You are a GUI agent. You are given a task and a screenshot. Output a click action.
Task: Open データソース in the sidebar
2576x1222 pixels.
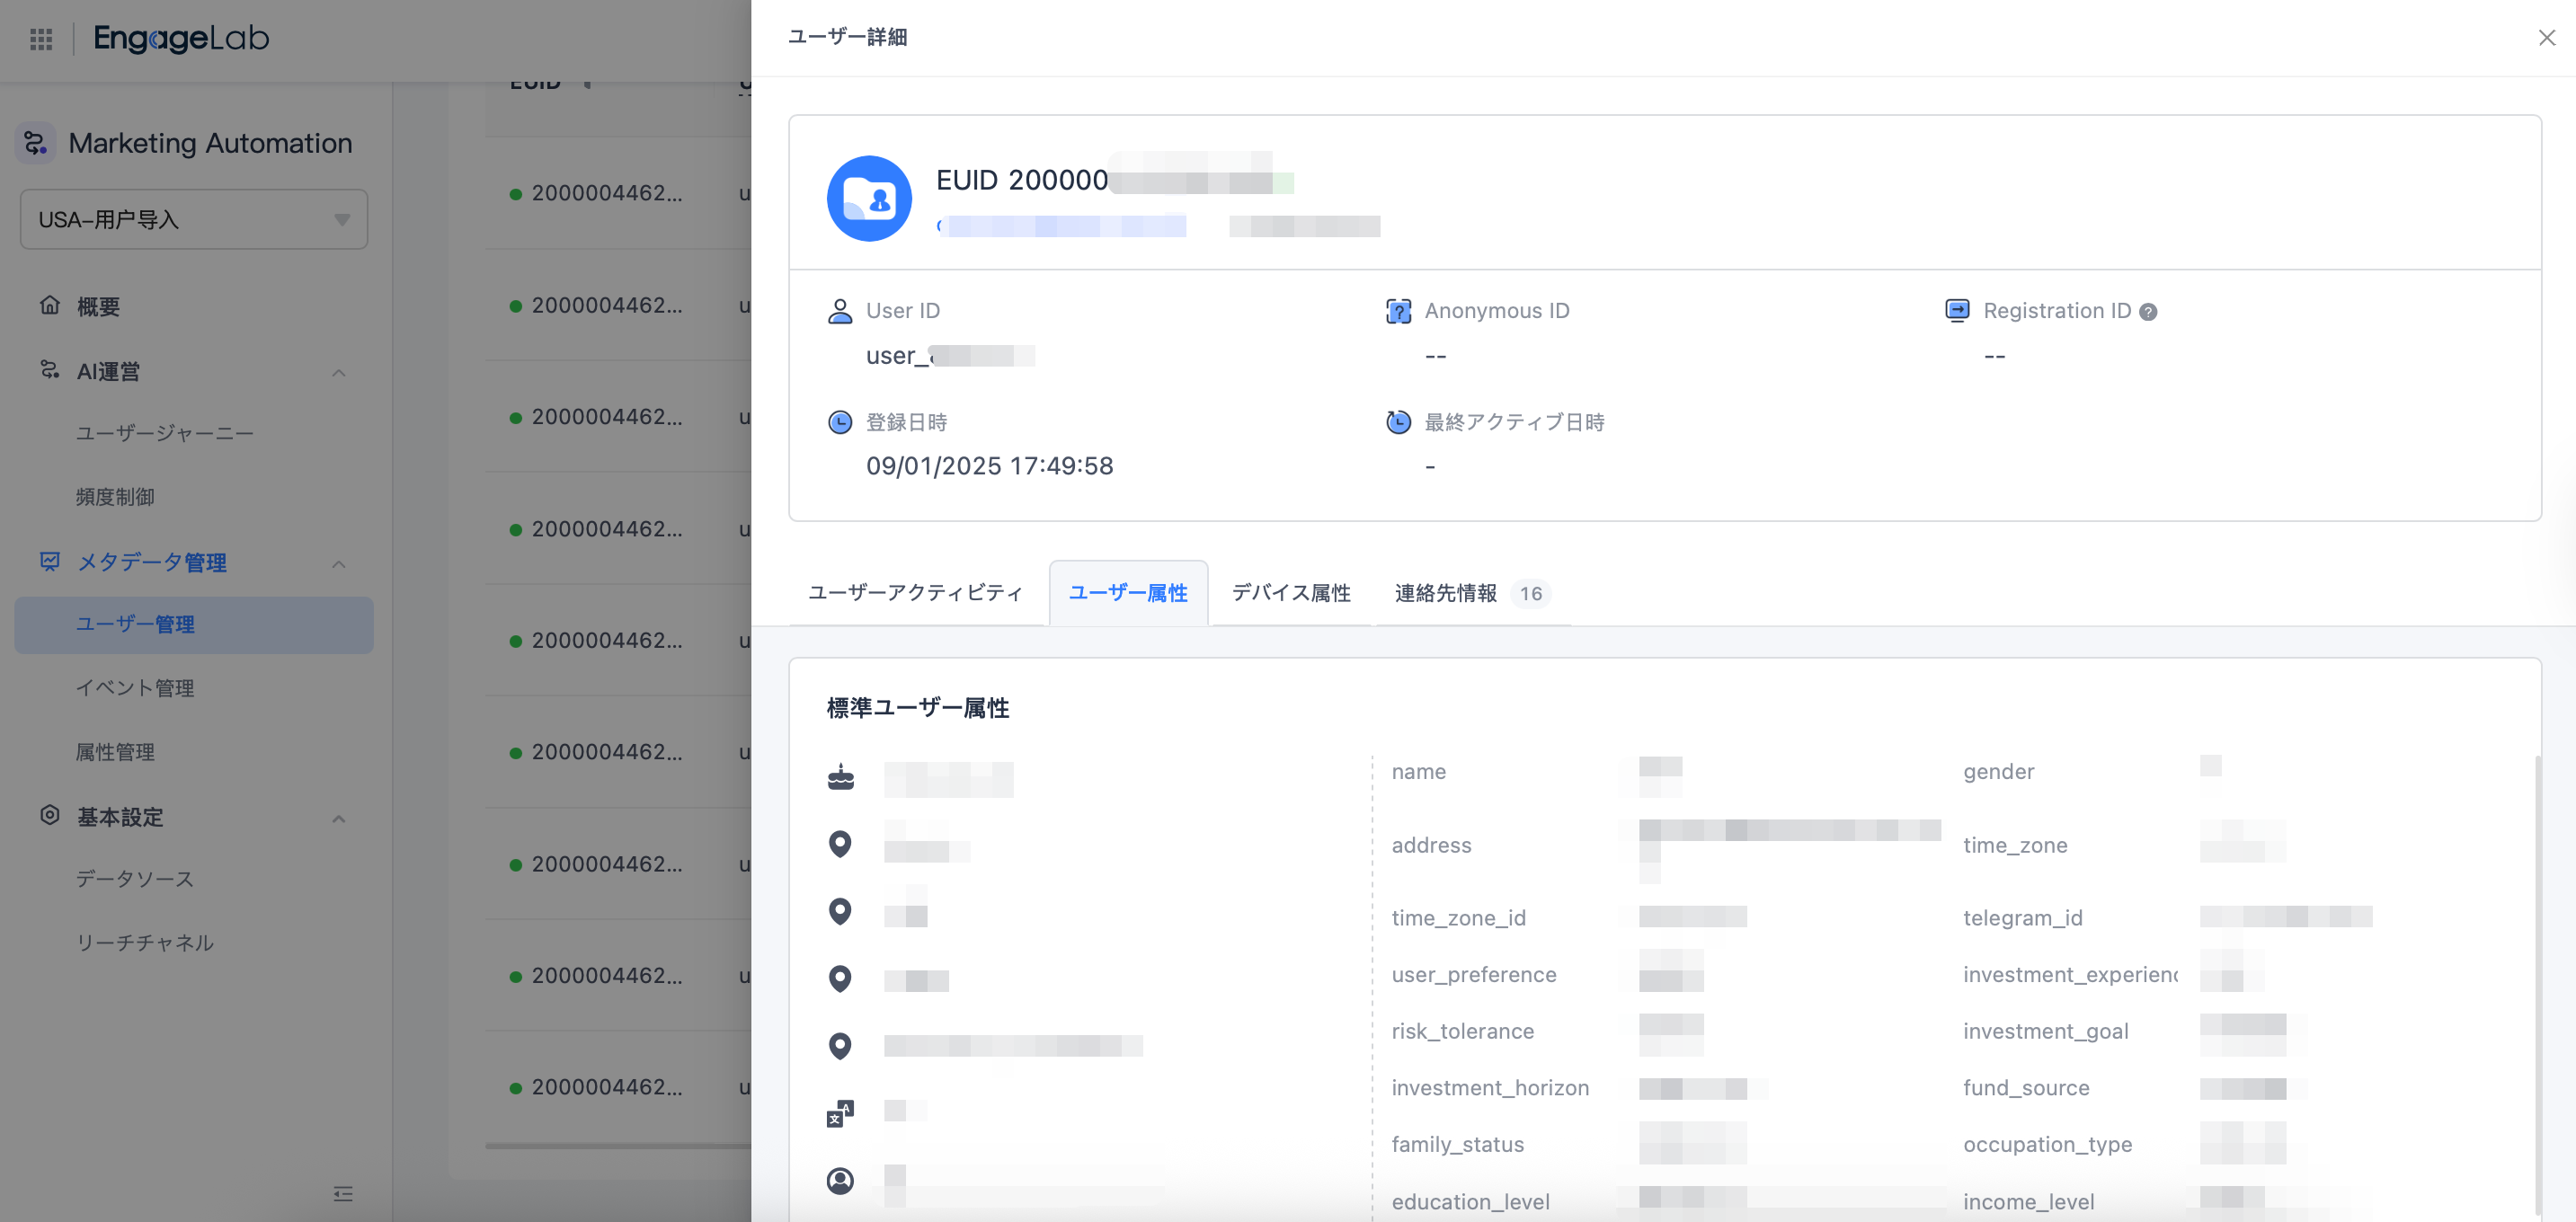pos(135,879)
